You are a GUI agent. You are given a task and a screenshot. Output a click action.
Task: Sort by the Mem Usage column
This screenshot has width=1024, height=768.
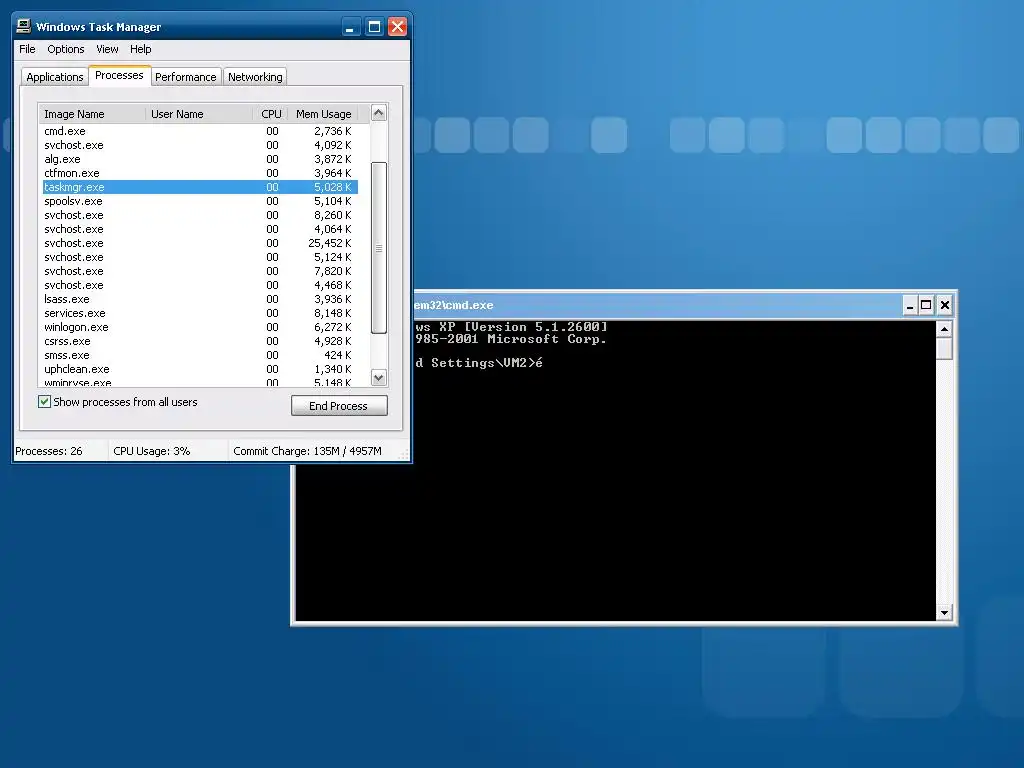coord(323,114)
